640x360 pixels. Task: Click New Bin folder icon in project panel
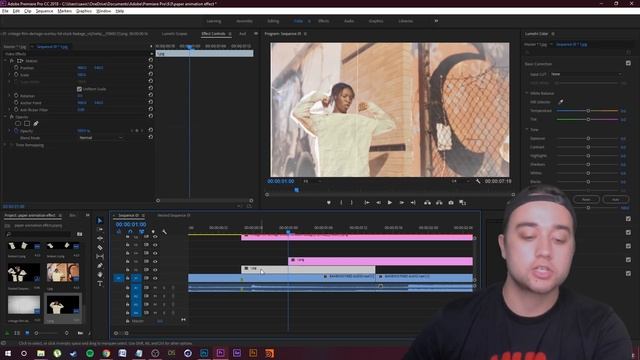80,333
